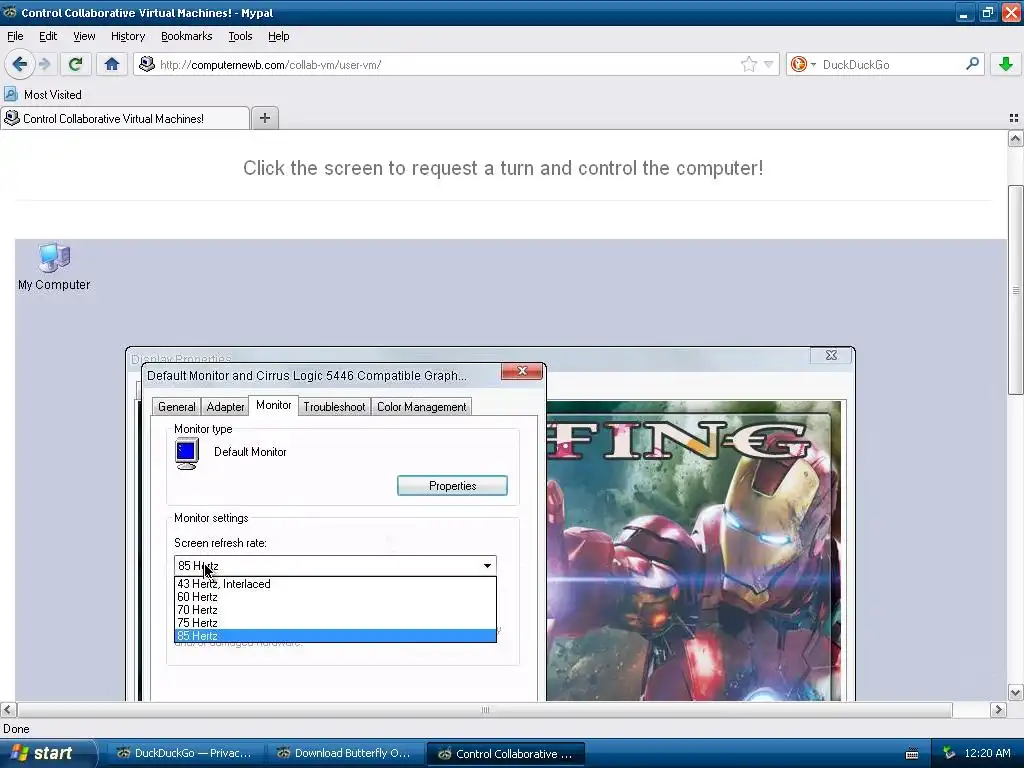Open the History menu
This screenshot has height=768, width=1024.
(x=127, y=36)
